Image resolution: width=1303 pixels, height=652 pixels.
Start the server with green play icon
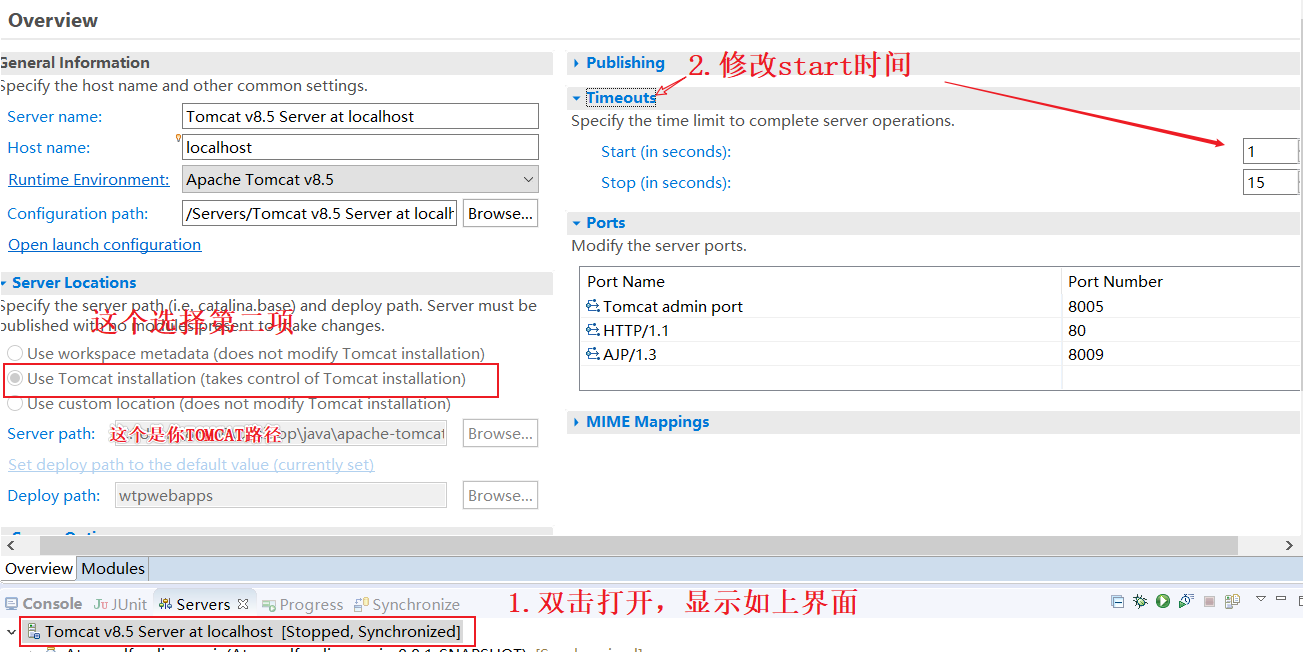coord(1163,602)
